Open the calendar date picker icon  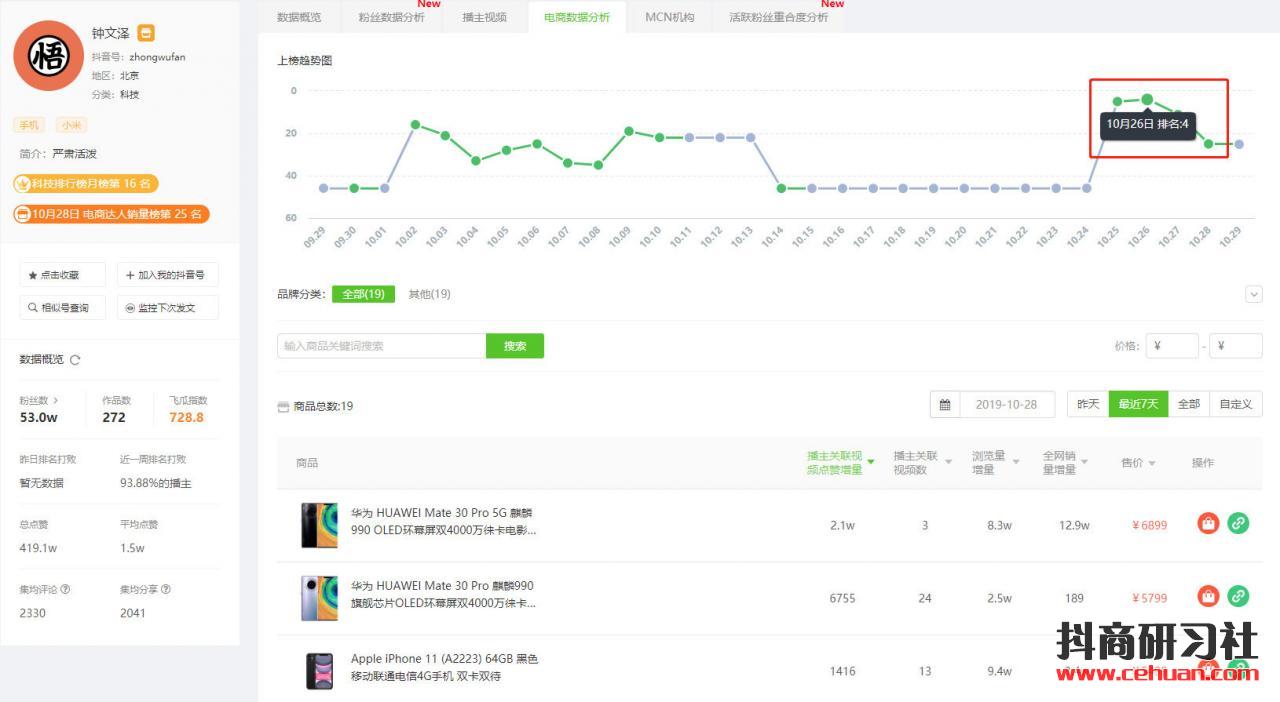coord(945,404)
